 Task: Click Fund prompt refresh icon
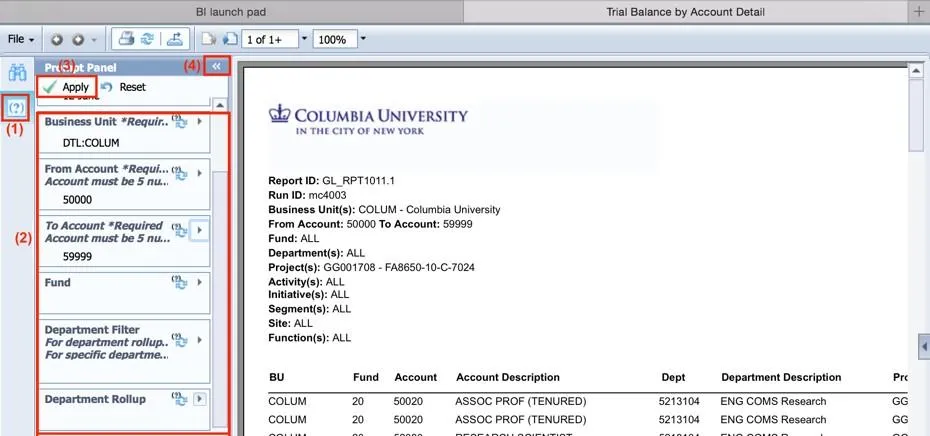180,282
